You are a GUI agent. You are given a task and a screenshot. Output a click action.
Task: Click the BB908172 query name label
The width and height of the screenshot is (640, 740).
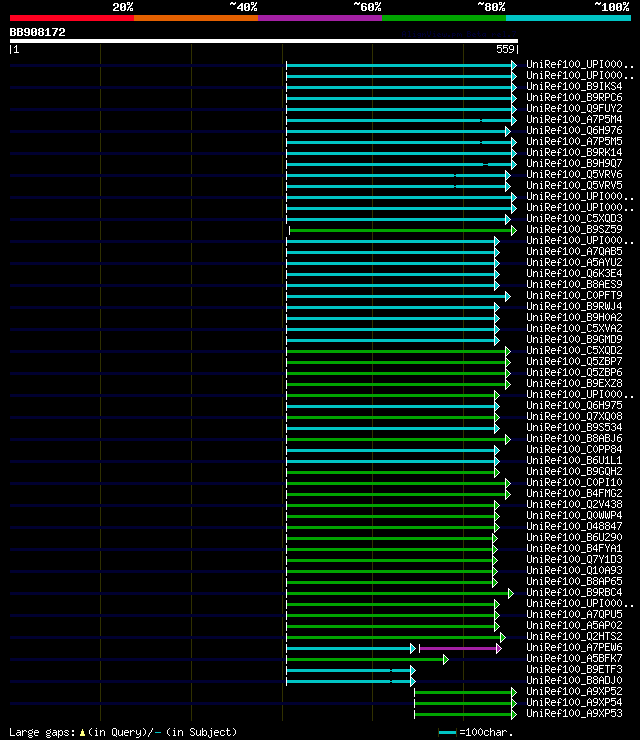coord(37,32)
